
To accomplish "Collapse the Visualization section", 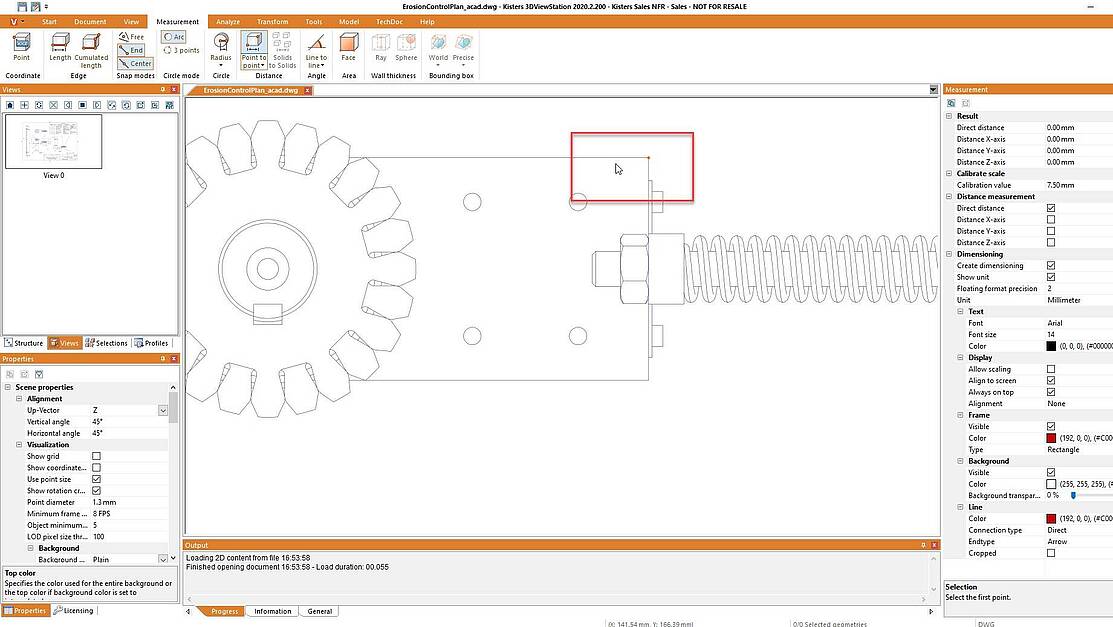I will tap(19, 445).
